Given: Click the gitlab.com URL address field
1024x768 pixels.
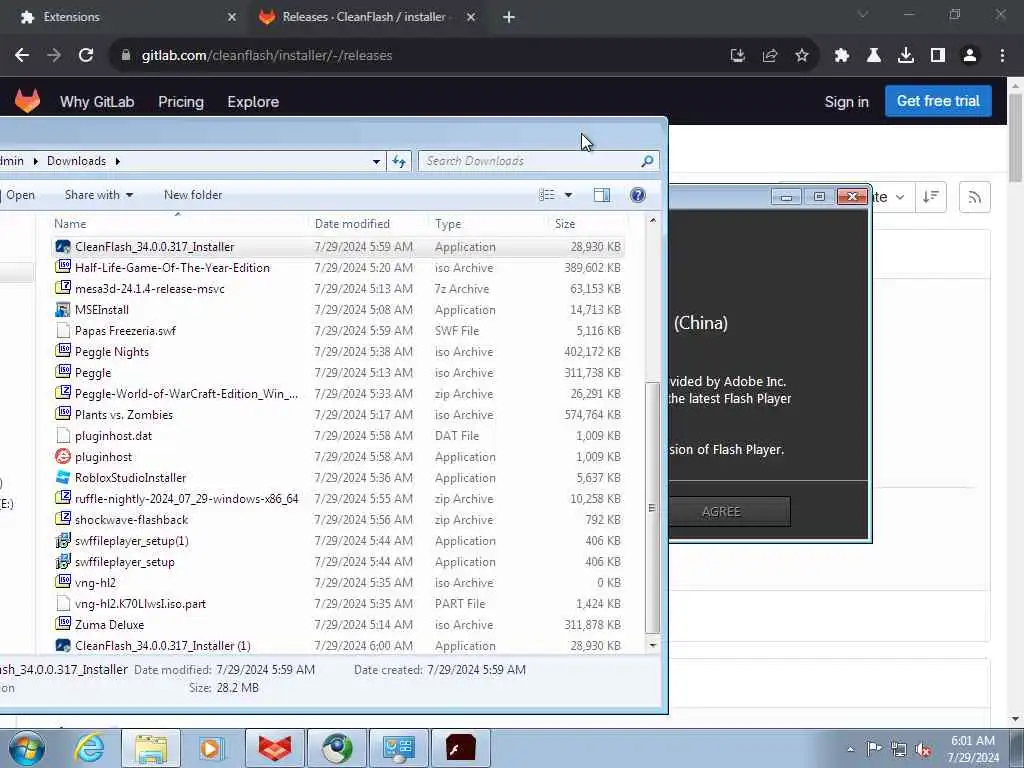Looking at the screenshot, I should pyautogui.click(x=418, y=56).
